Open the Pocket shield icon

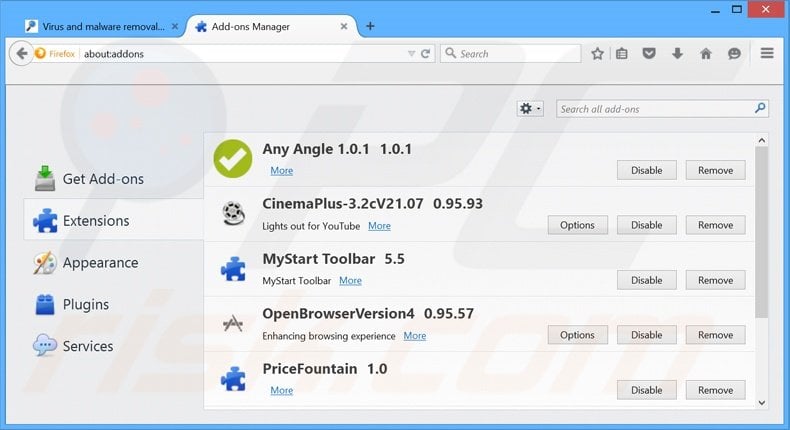(649, 53)
